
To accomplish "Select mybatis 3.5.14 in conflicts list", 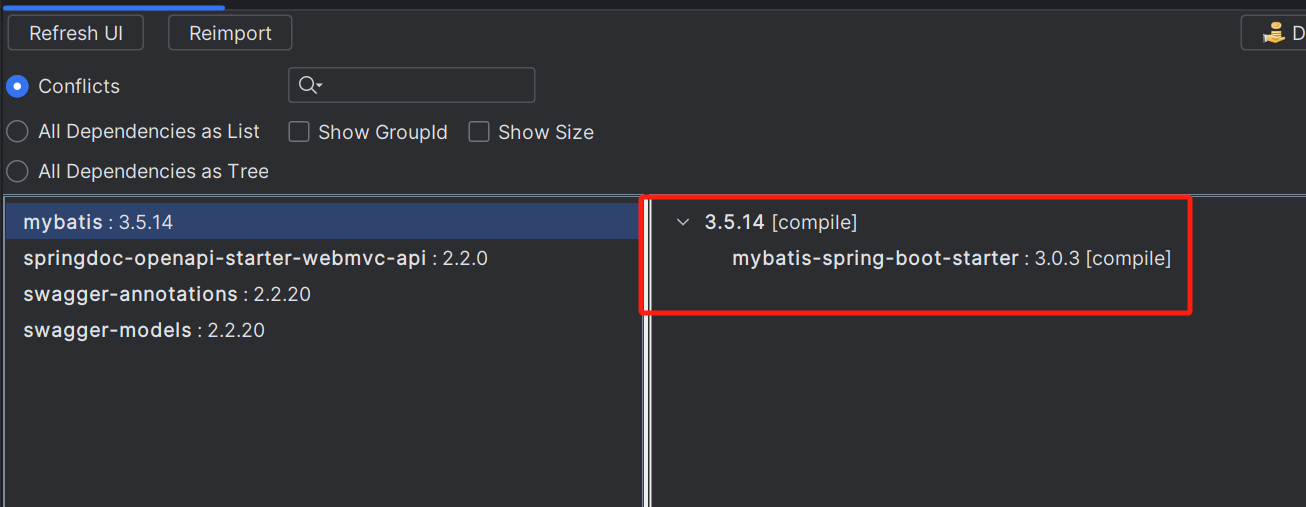I will click(x=322, y=222).
